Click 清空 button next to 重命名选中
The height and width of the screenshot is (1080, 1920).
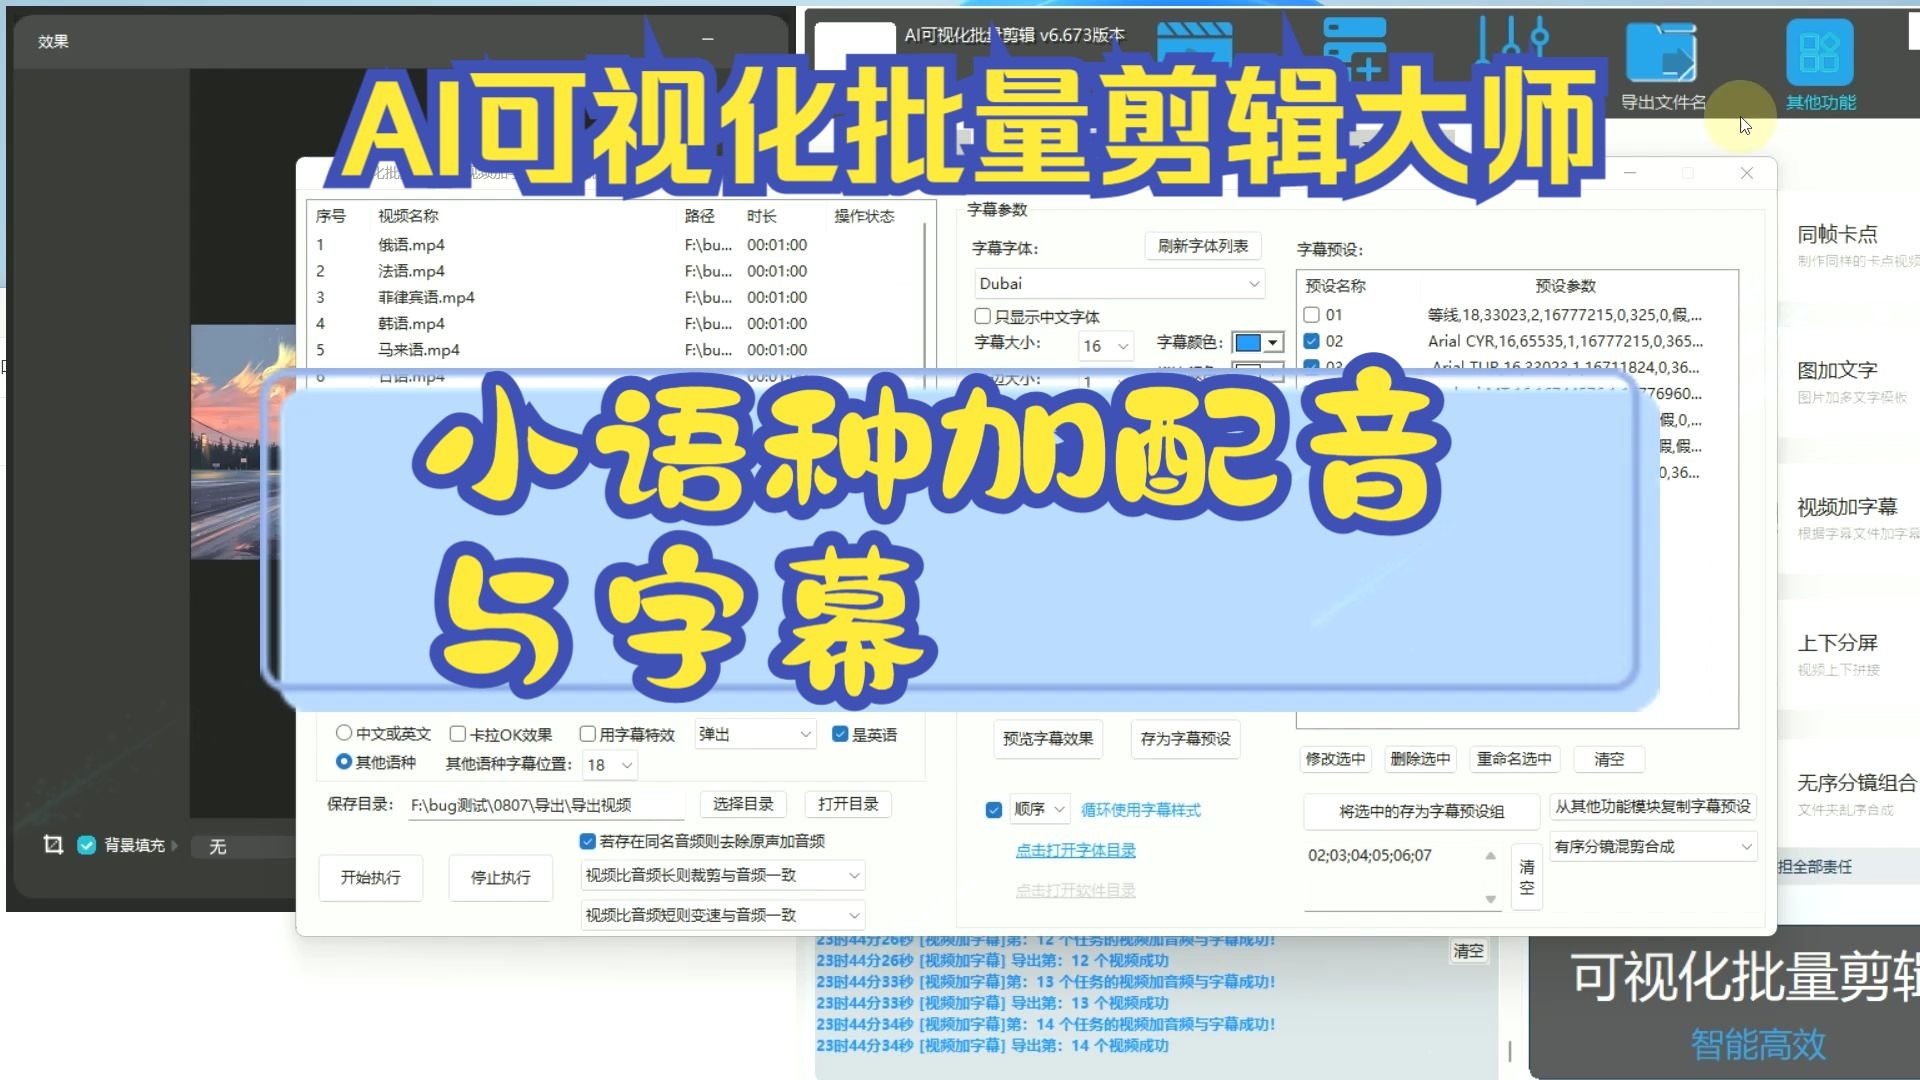tap(1609, 759)
